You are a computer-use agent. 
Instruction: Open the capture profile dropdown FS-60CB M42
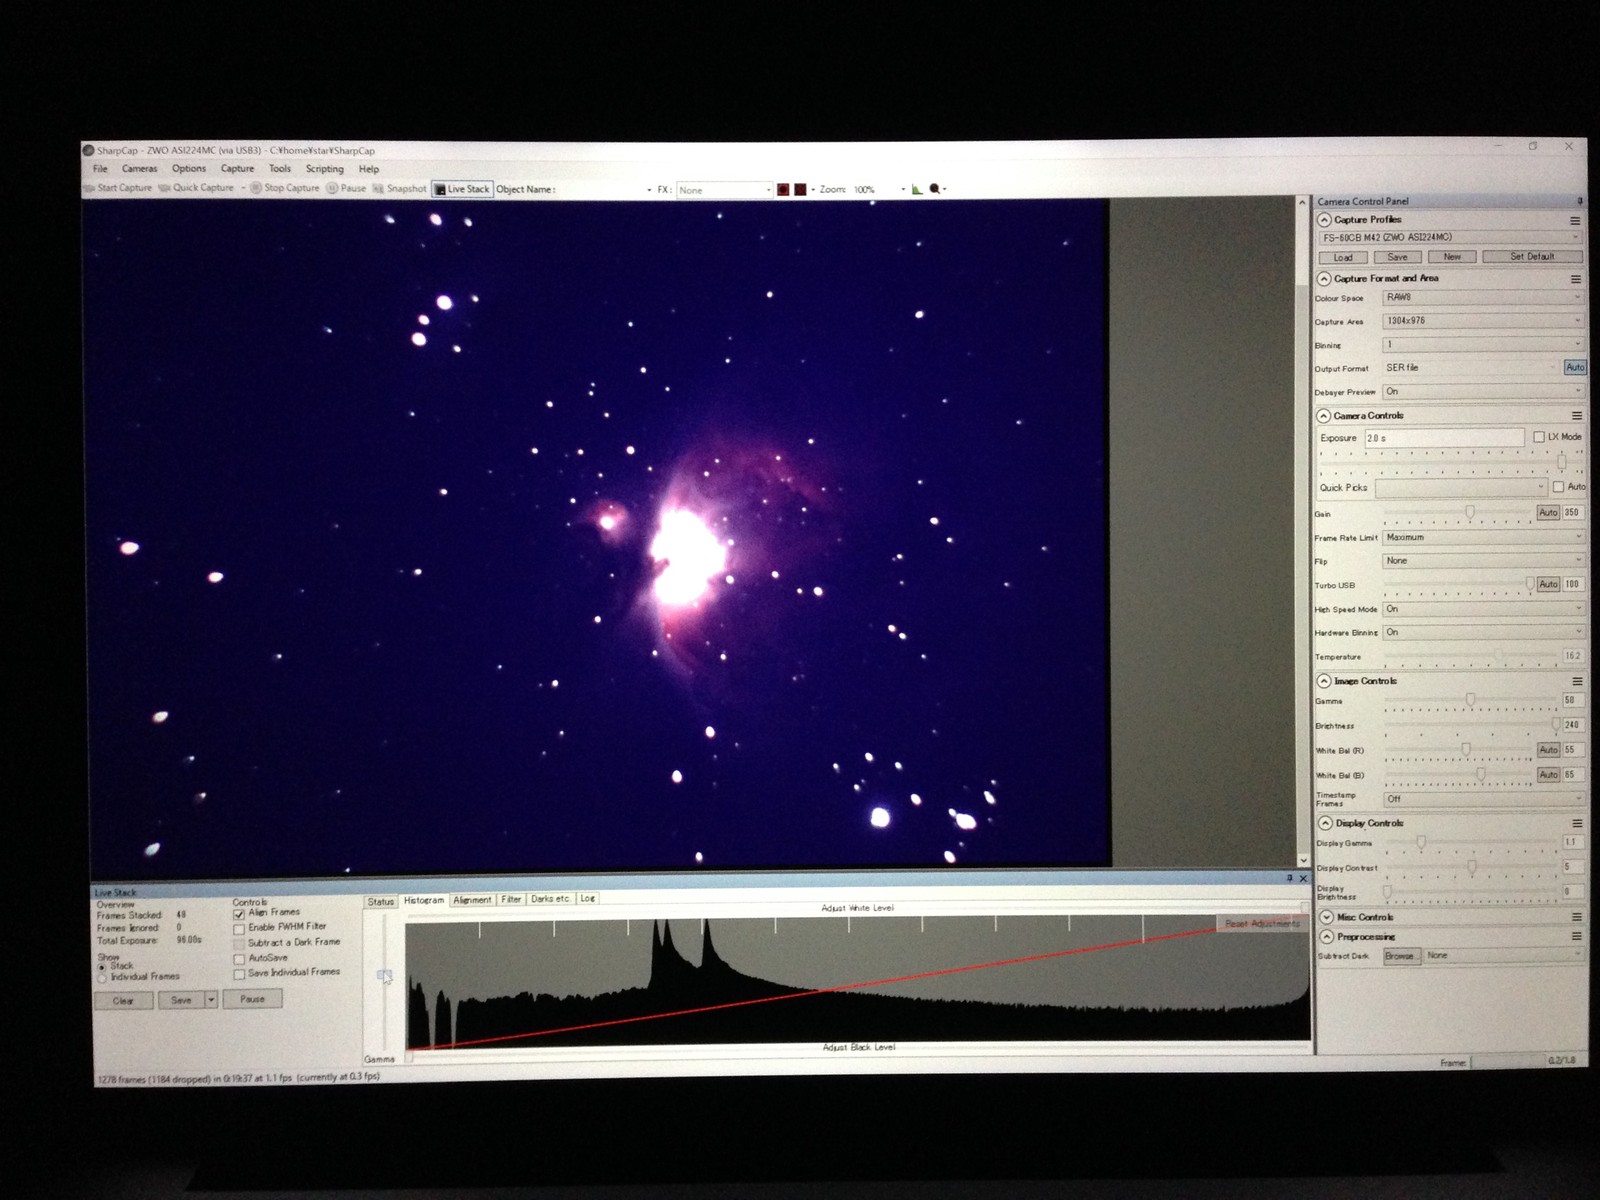click(x=1449, y=238)
